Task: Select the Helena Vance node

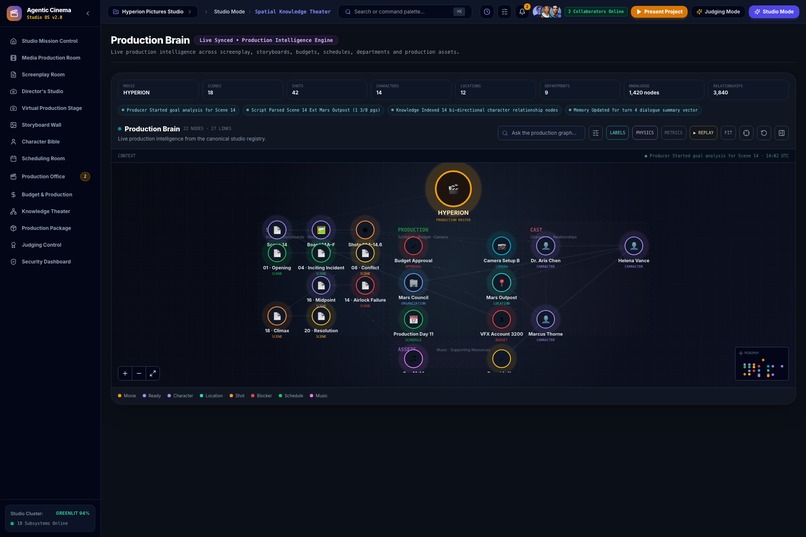Action: pyautogui.click(x=633, y=246)
